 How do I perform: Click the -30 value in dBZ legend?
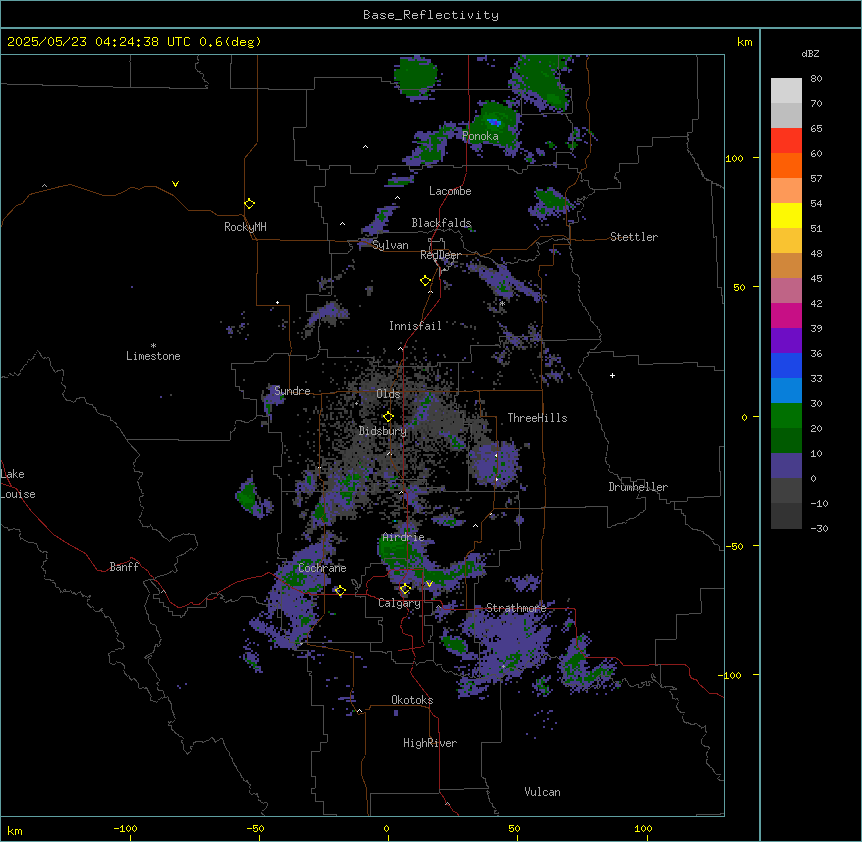[819, 528]
